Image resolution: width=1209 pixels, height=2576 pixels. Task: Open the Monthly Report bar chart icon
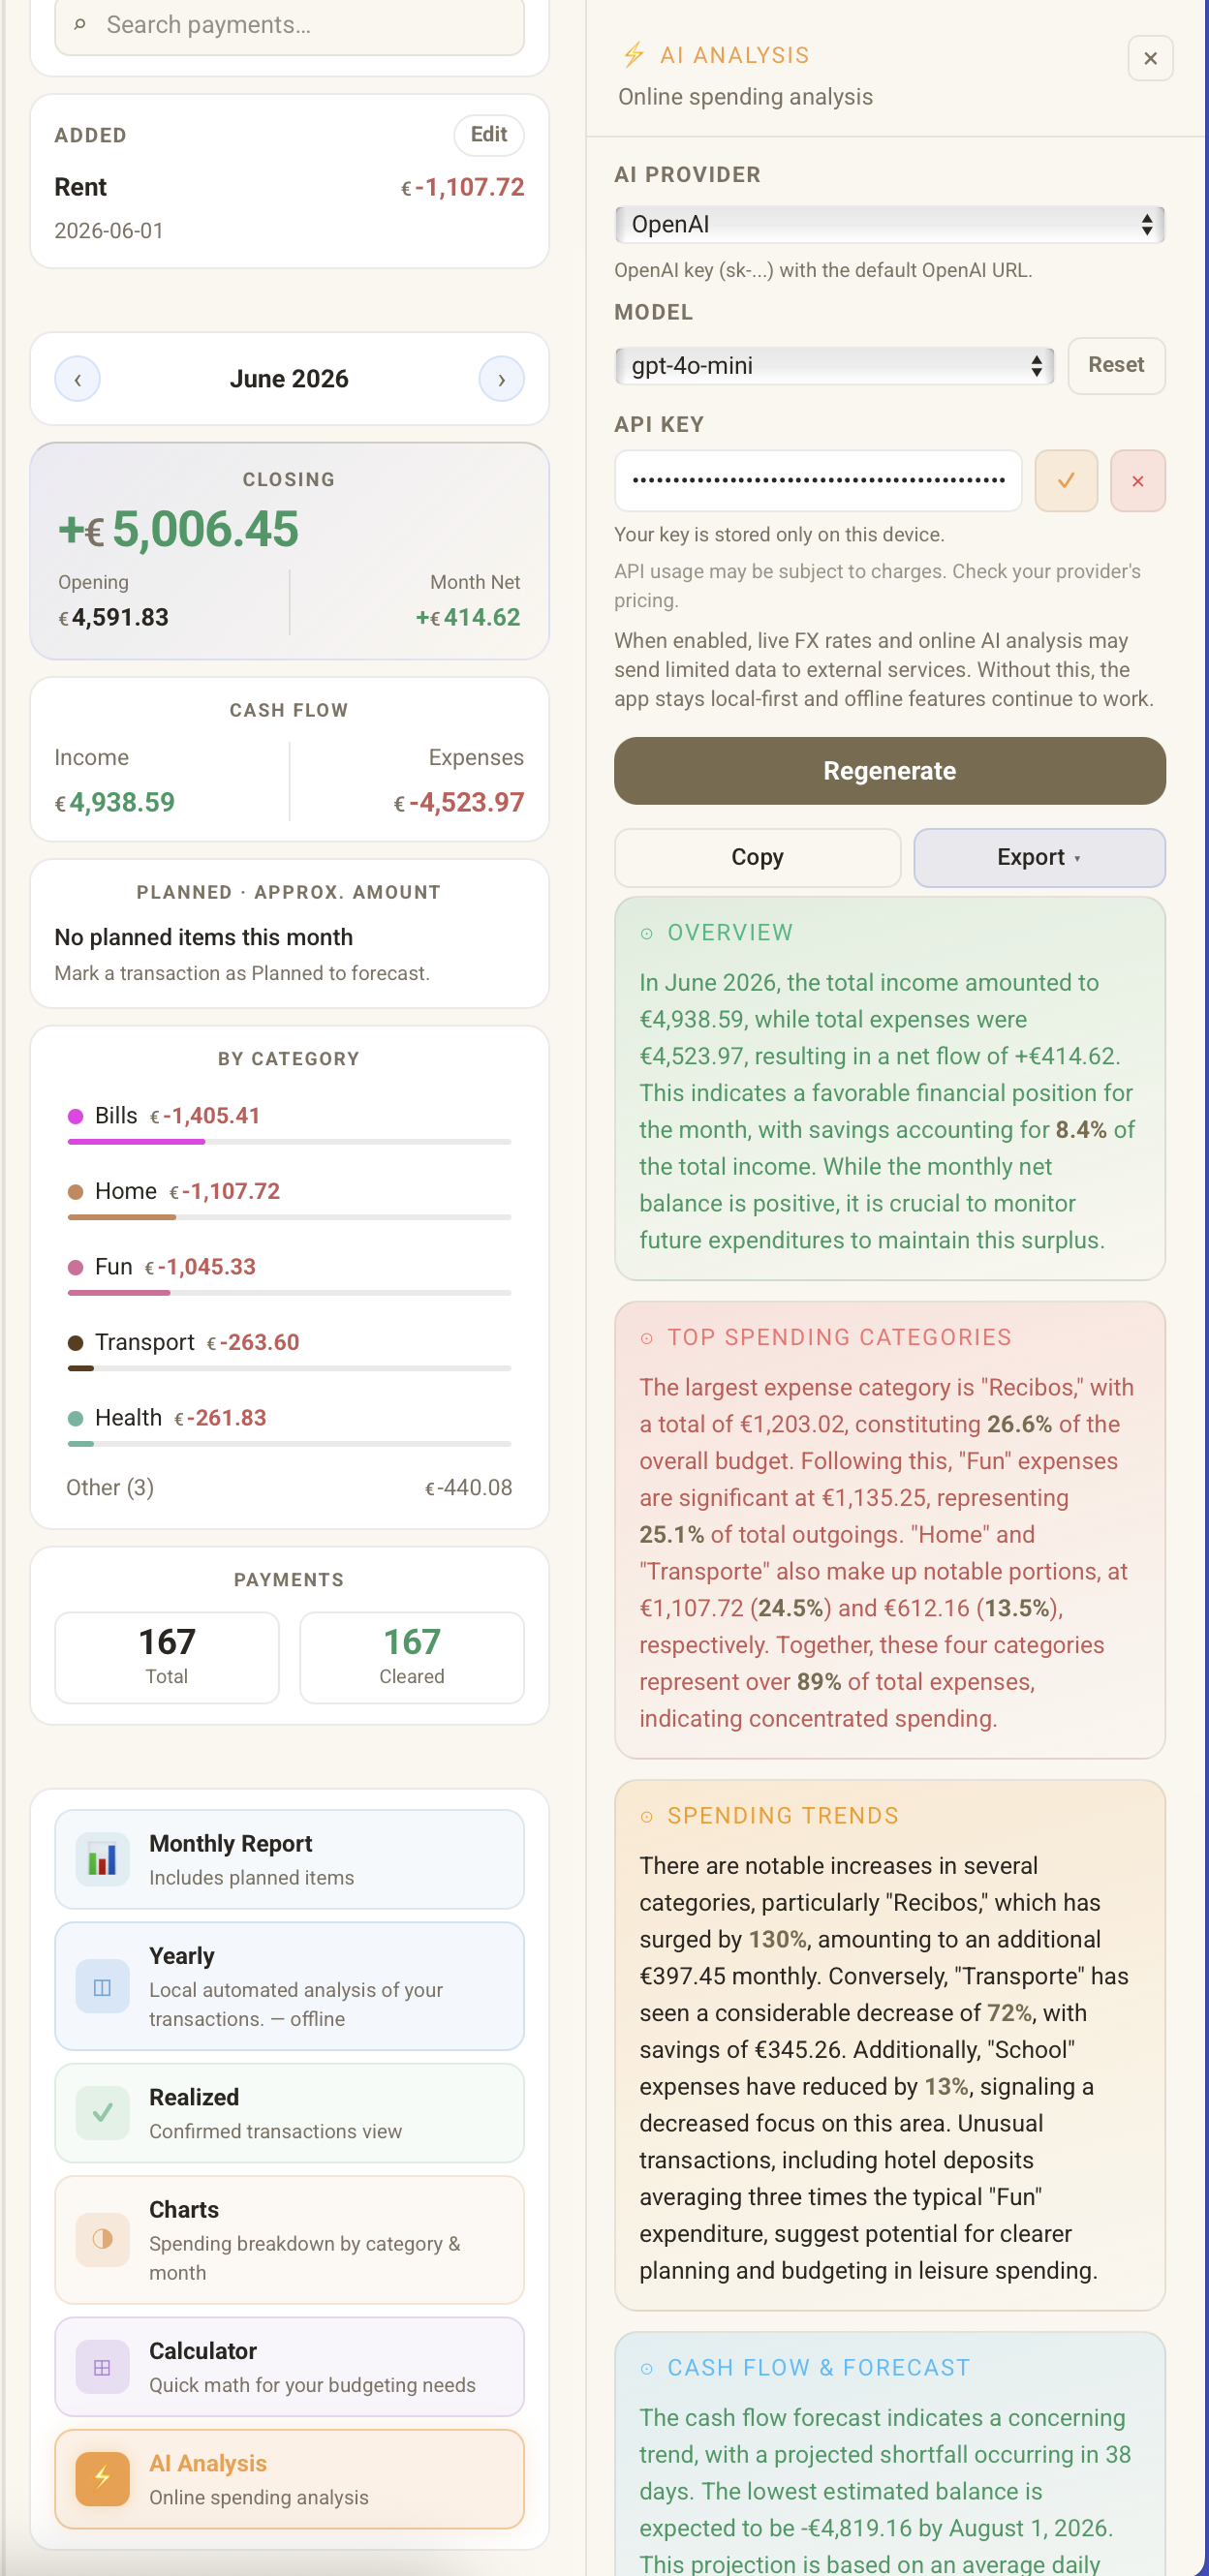[102, 1859]
